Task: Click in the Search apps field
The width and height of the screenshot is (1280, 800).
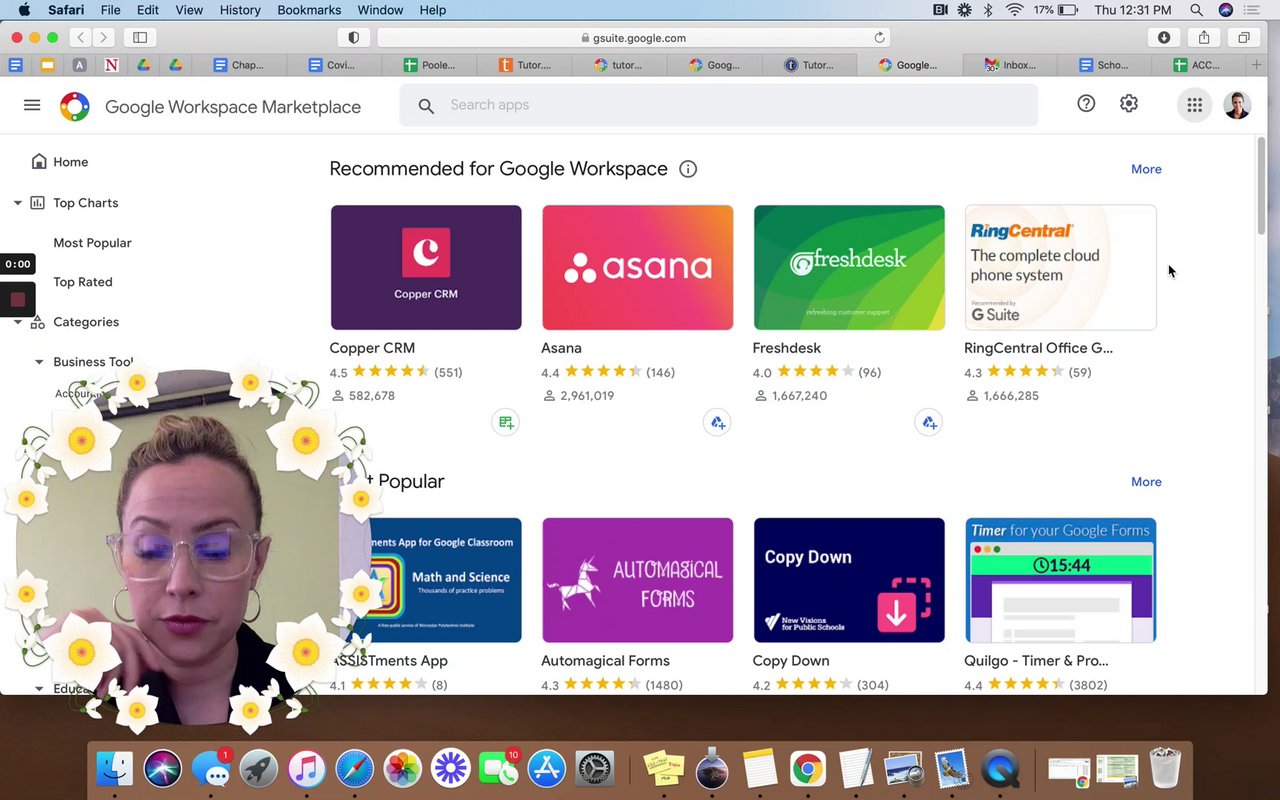Action: coord(718,105)
